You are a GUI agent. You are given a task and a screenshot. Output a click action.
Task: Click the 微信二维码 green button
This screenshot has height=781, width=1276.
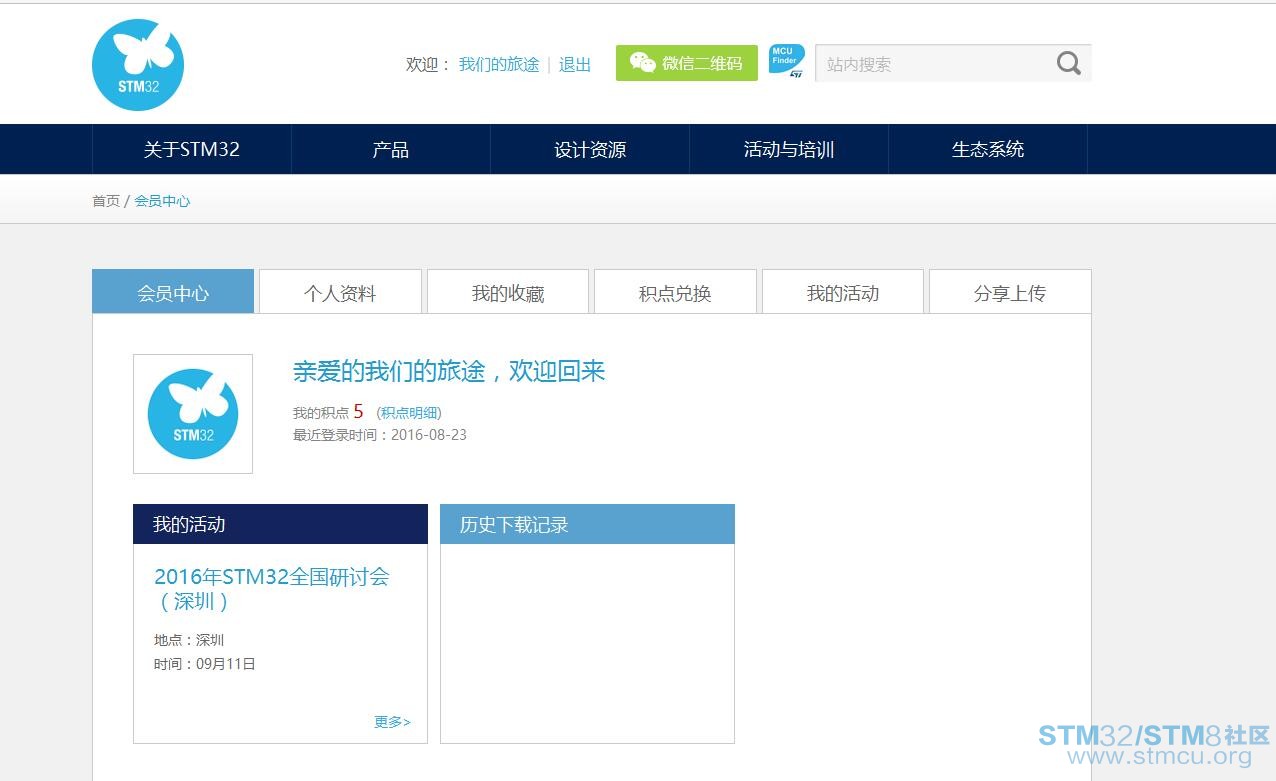coord(687,63)
